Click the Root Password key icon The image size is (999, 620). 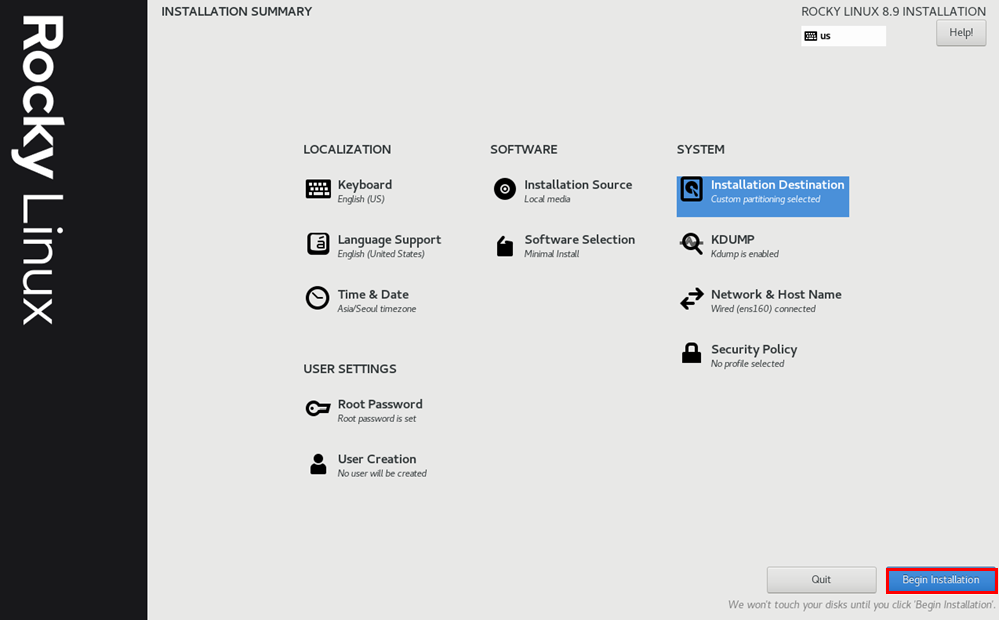pyautogui.click(x=318, y=408)
